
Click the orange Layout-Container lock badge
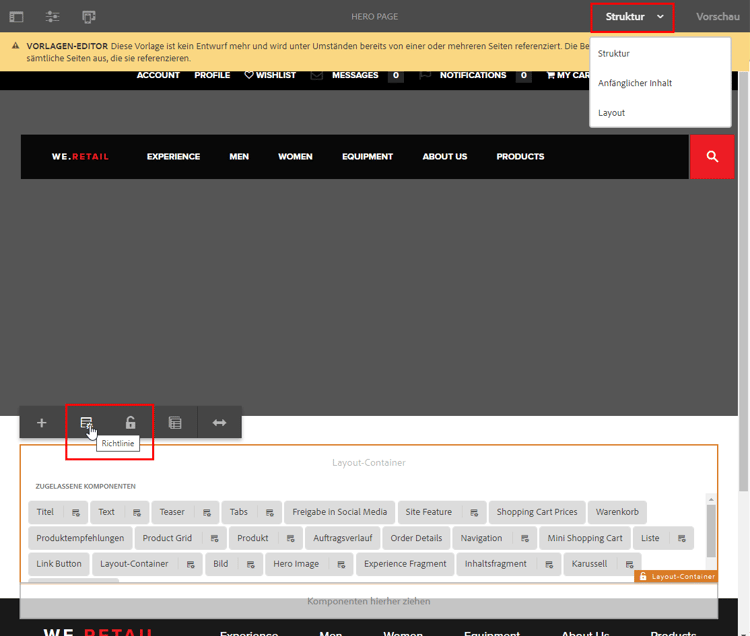tap(675, 576)
